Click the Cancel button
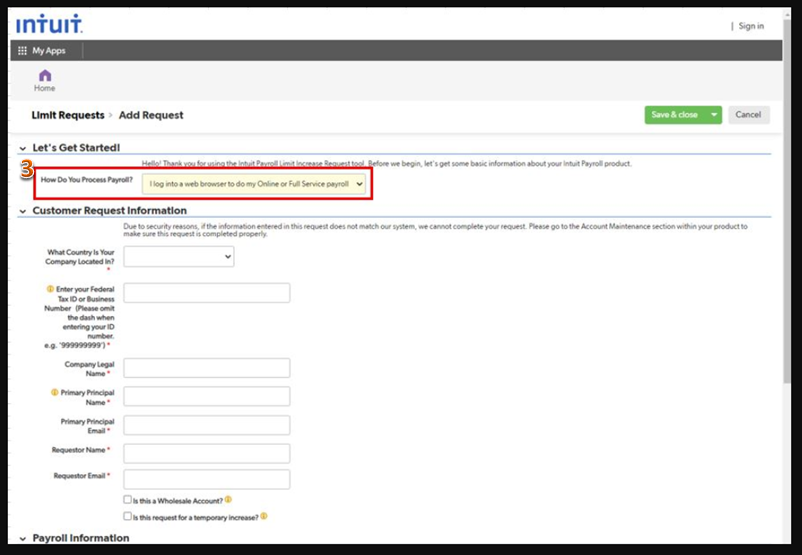This screenshot has width=802, height=555. tap(748, 115)
